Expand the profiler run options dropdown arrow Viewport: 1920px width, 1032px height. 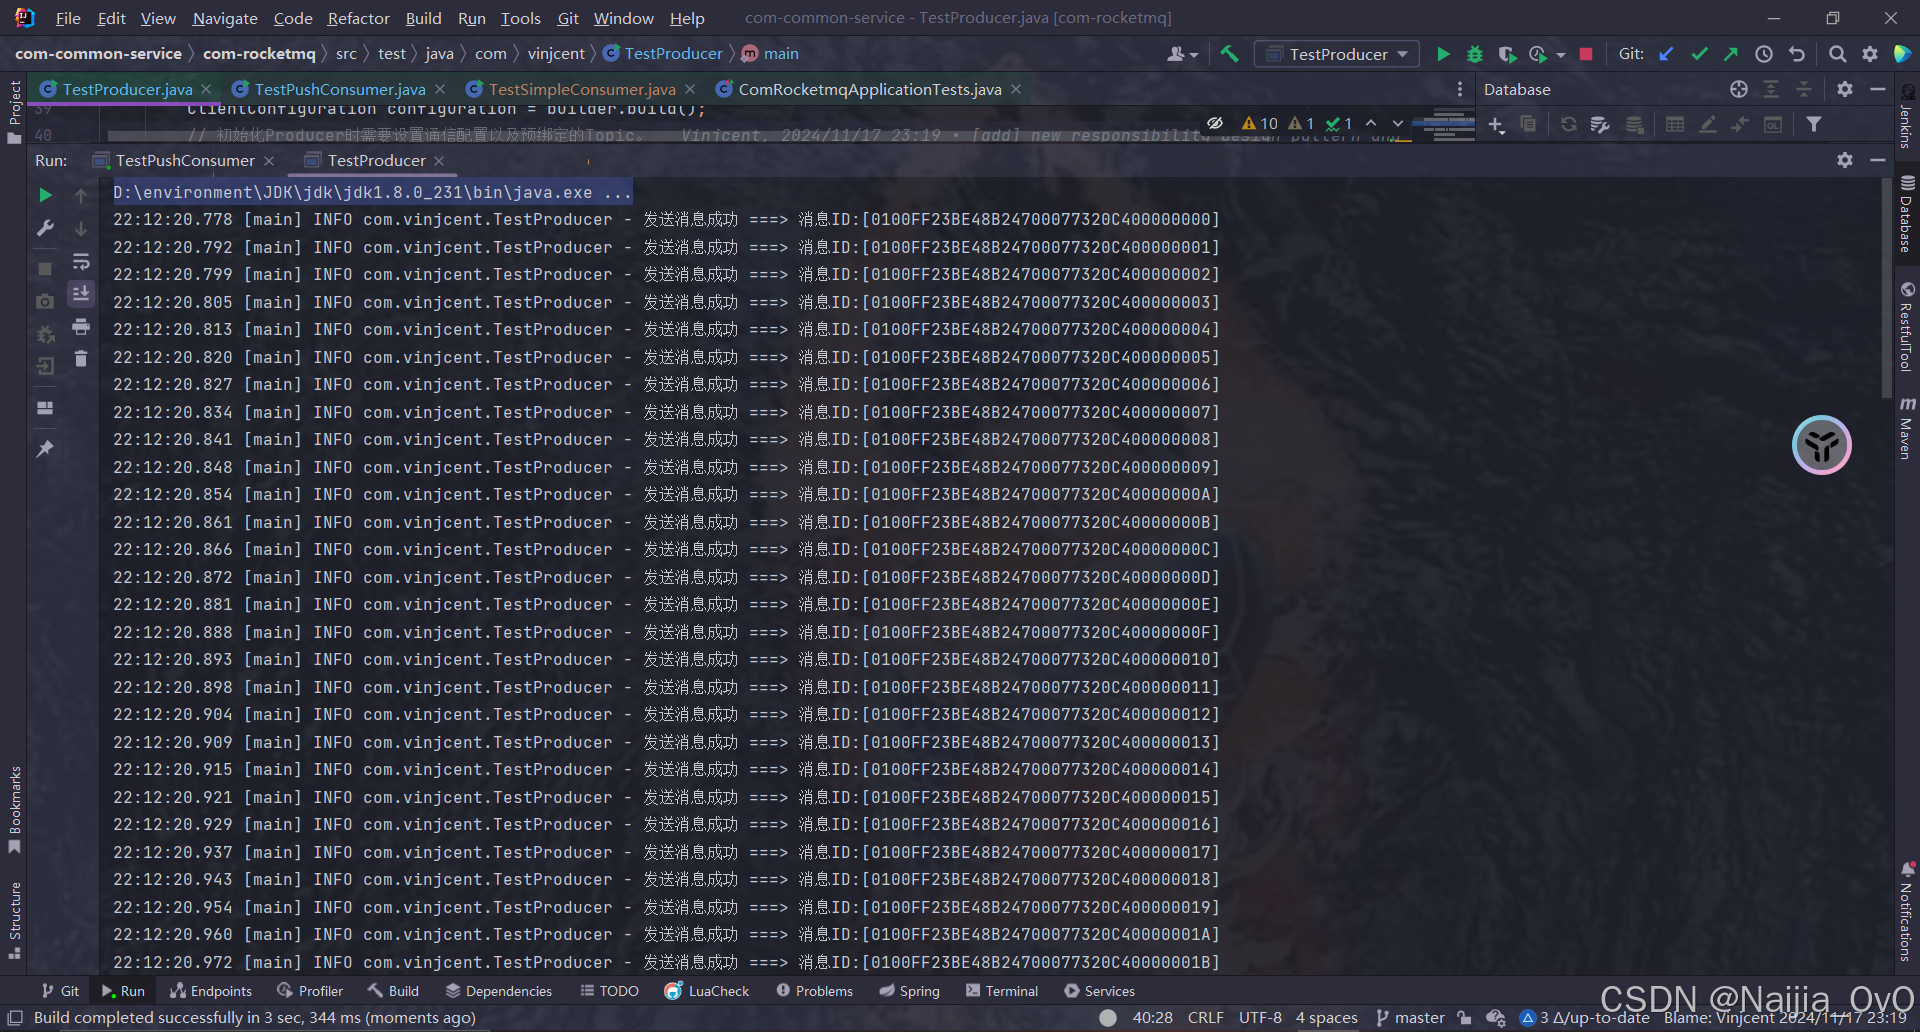(1560, 55)
